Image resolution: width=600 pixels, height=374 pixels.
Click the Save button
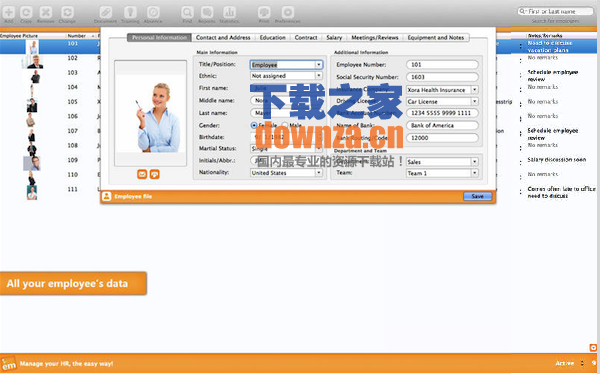(478, 196)
